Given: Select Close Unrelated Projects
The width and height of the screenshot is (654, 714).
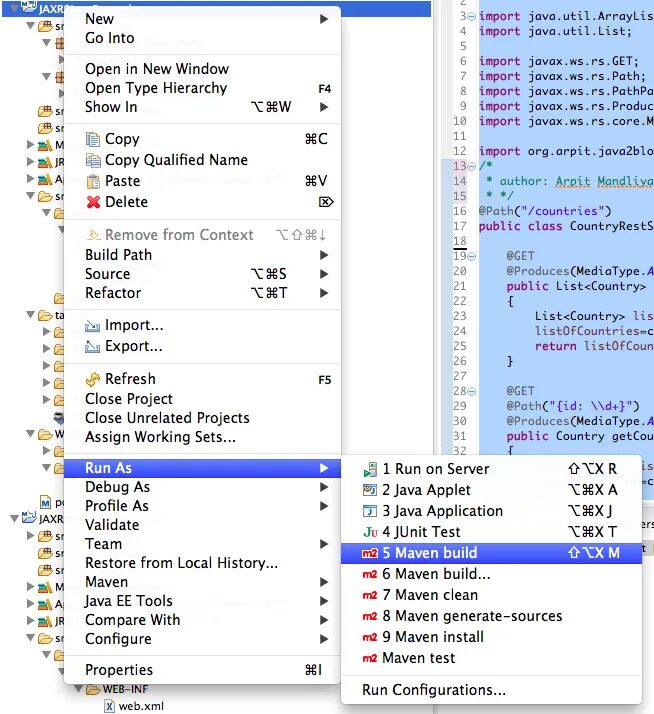Looking at the screenshot, I should [x=202, y=418].
